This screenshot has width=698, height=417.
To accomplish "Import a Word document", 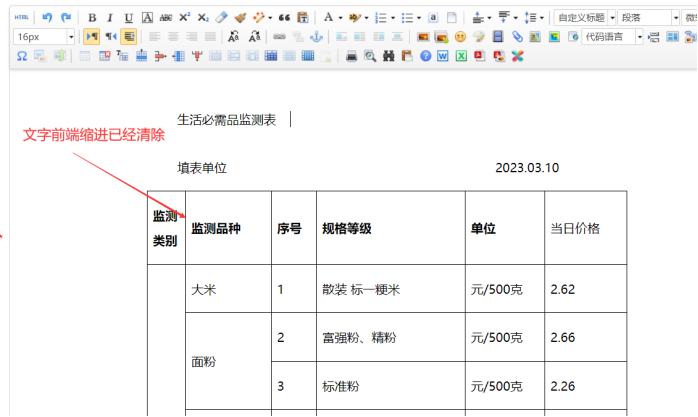I will [x=443, y=56].
